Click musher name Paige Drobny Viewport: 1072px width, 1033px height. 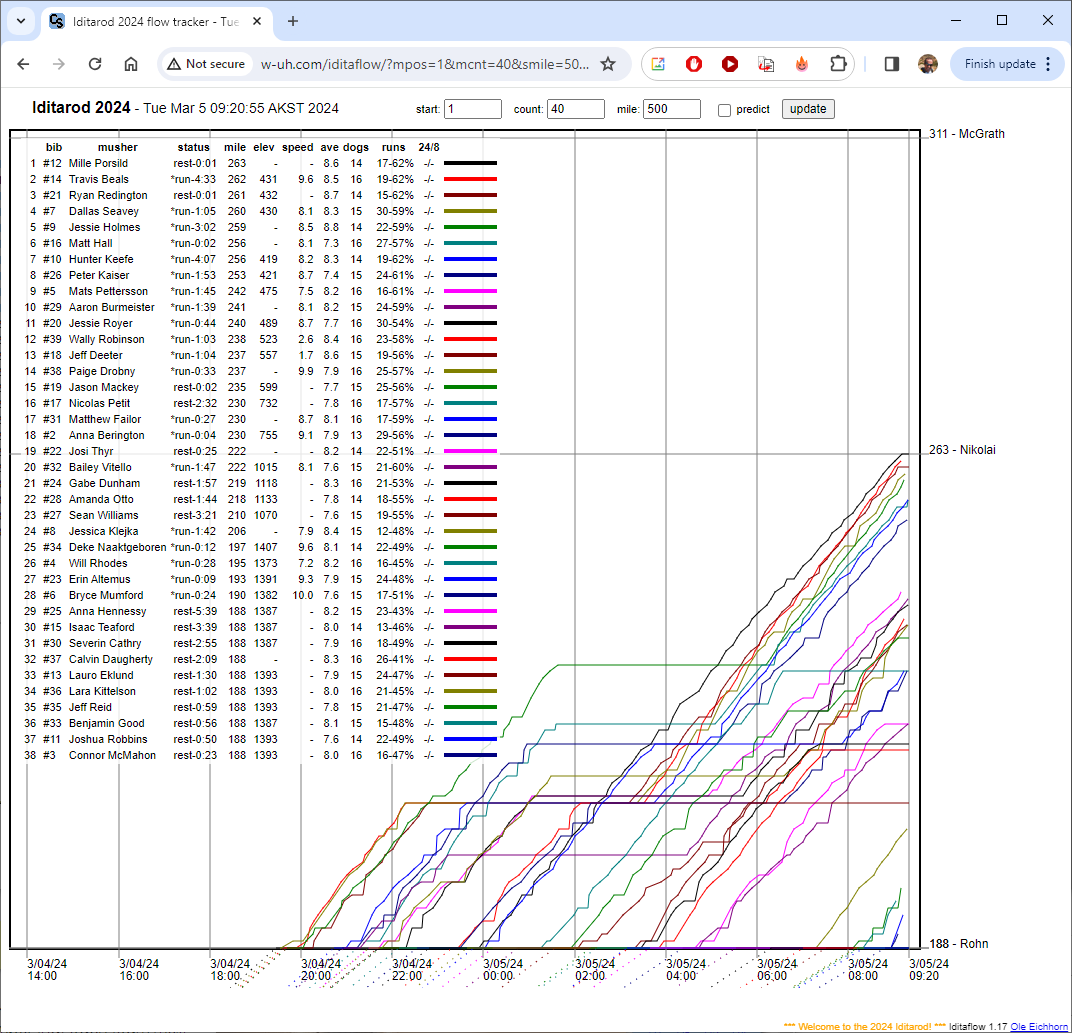coord(102,371)
